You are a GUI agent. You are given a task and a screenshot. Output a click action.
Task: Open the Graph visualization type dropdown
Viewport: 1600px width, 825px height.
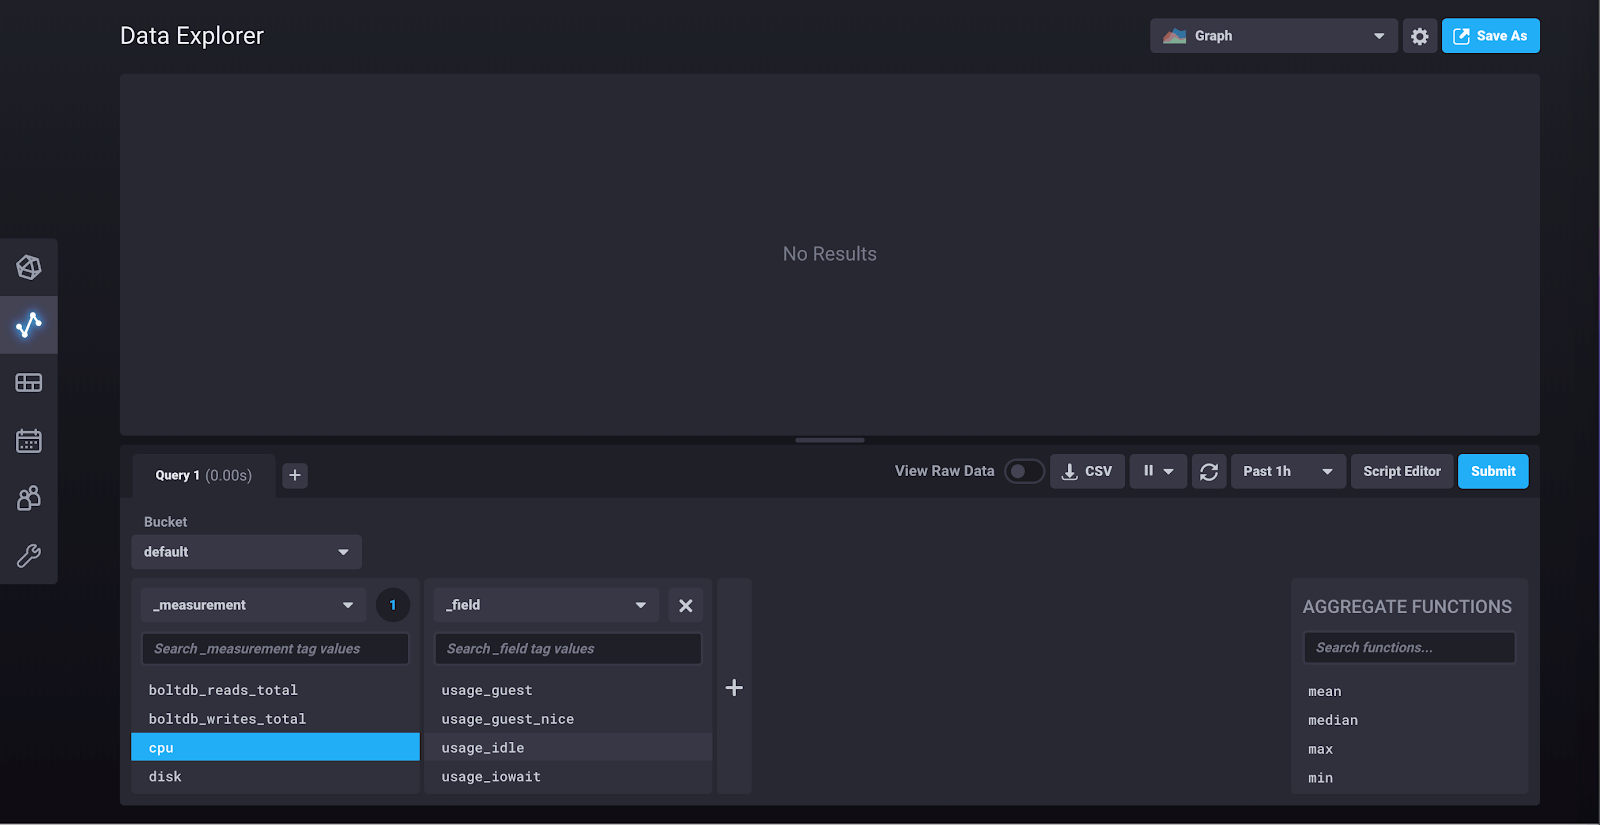(1274, 36)
